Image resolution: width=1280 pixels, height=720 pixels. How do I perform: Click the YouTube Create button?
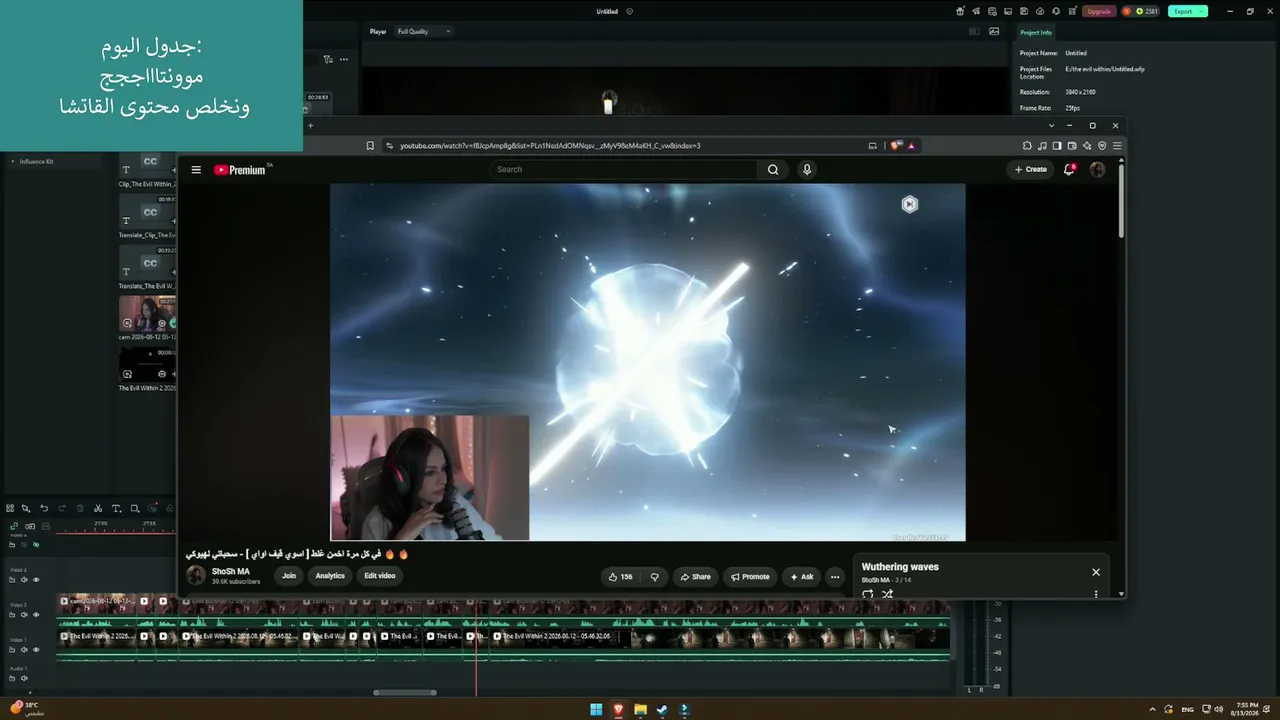(1031, 170)
